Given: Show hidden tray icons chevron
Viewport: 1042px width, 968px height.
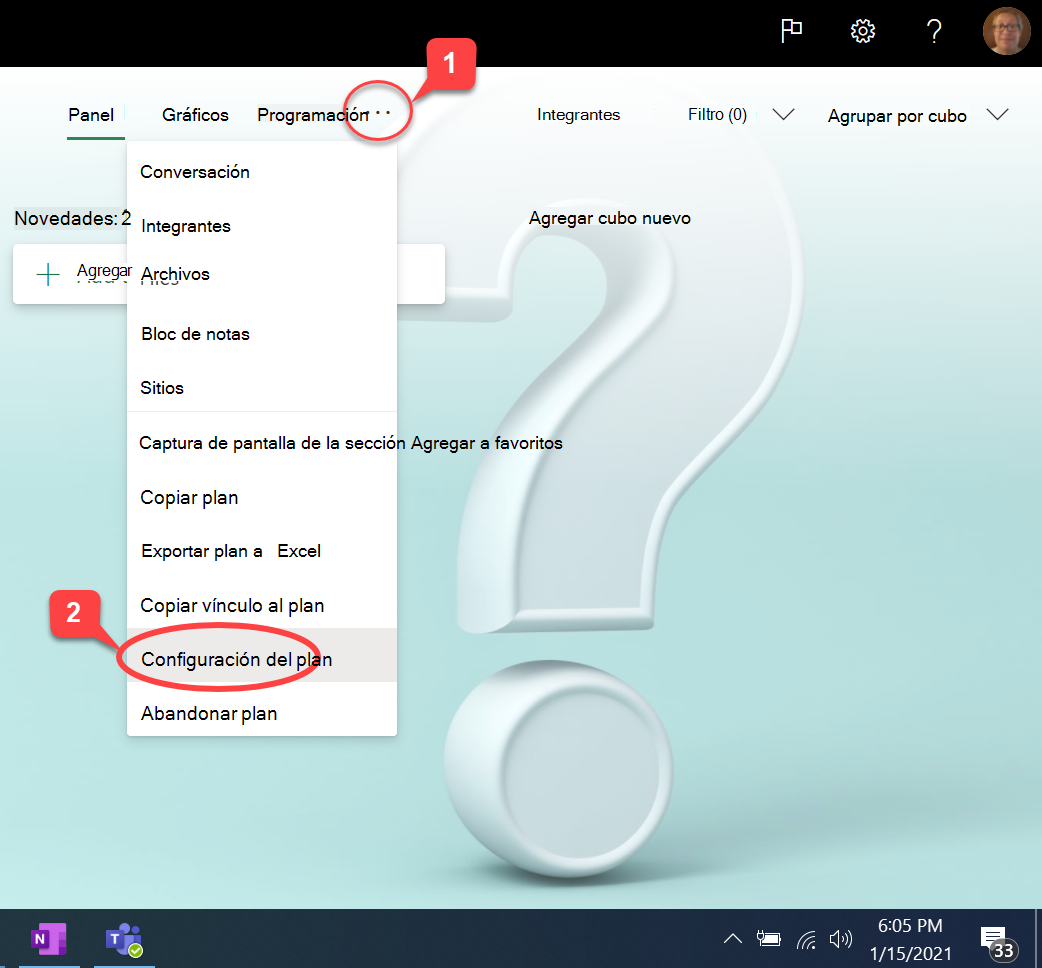Looking at the screenshot, I should pos(732,938).
